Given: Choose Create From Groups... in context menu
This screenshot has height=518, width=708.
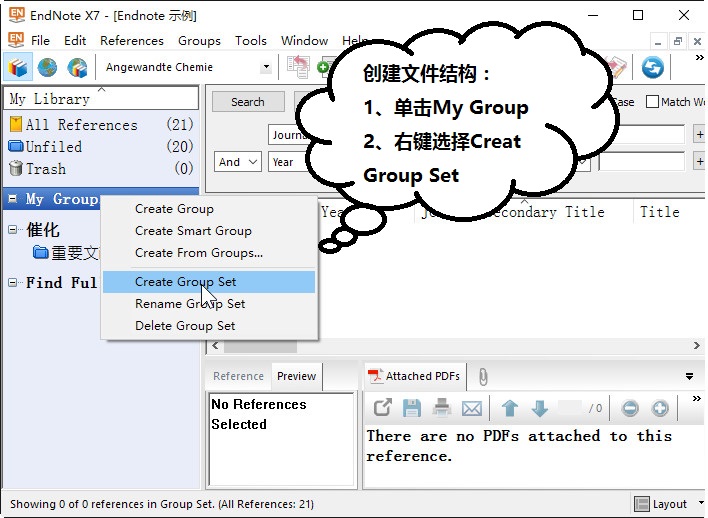Looking at the screenshot, I should 209,253.
